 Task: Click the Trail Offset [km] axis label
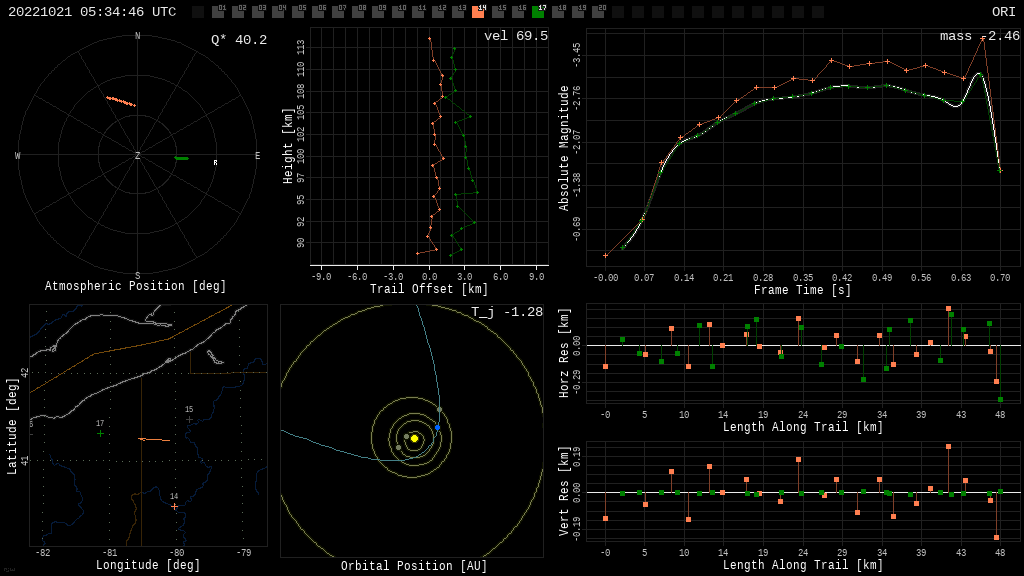429,289
